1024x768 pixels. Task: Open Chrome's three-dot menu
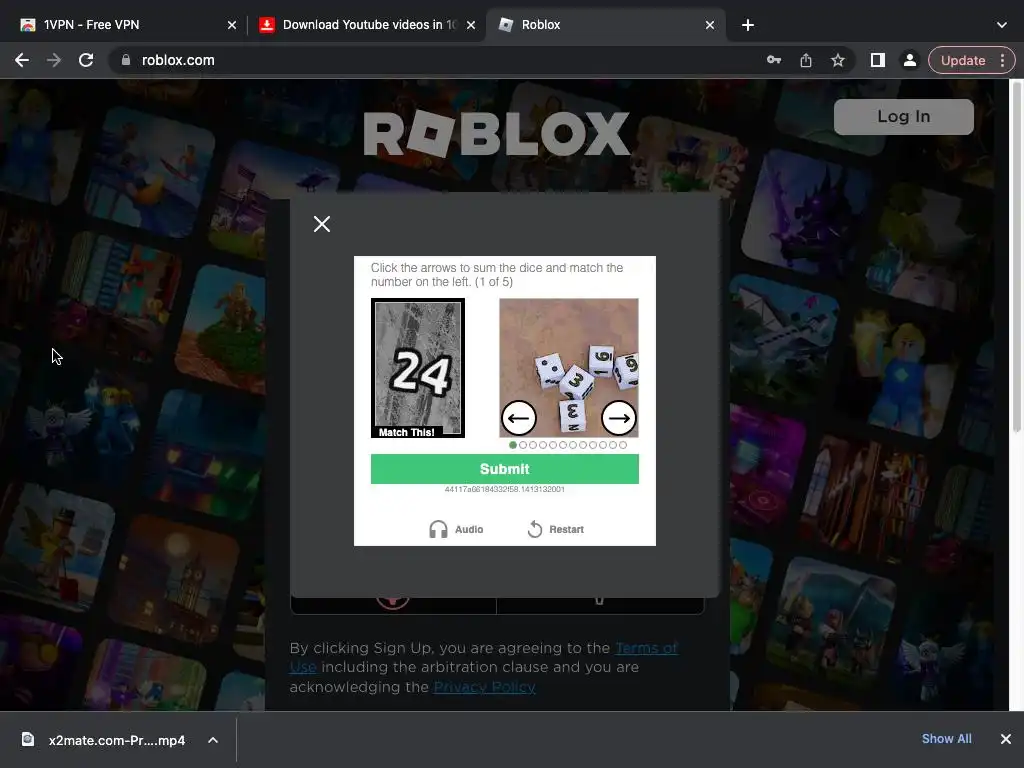tap(1002, 60)
